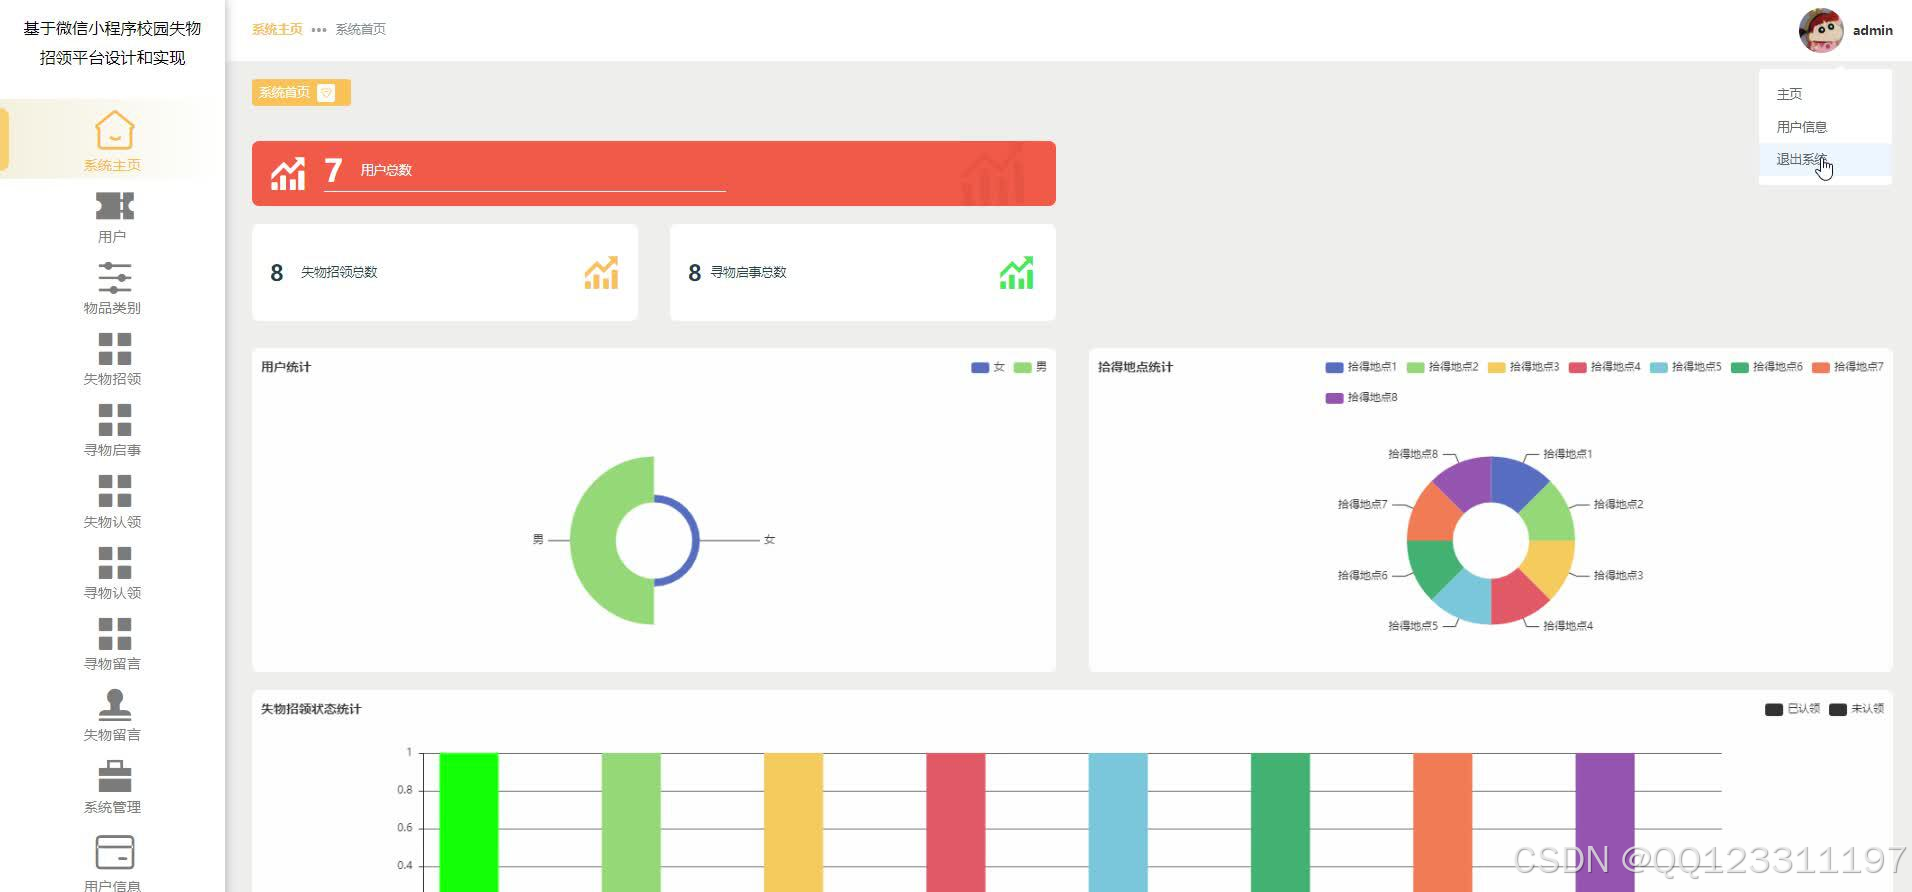Toggle 未认领 legend in status chart
This screenshot has height=892, width=1912.
[x=1856, y=709]
